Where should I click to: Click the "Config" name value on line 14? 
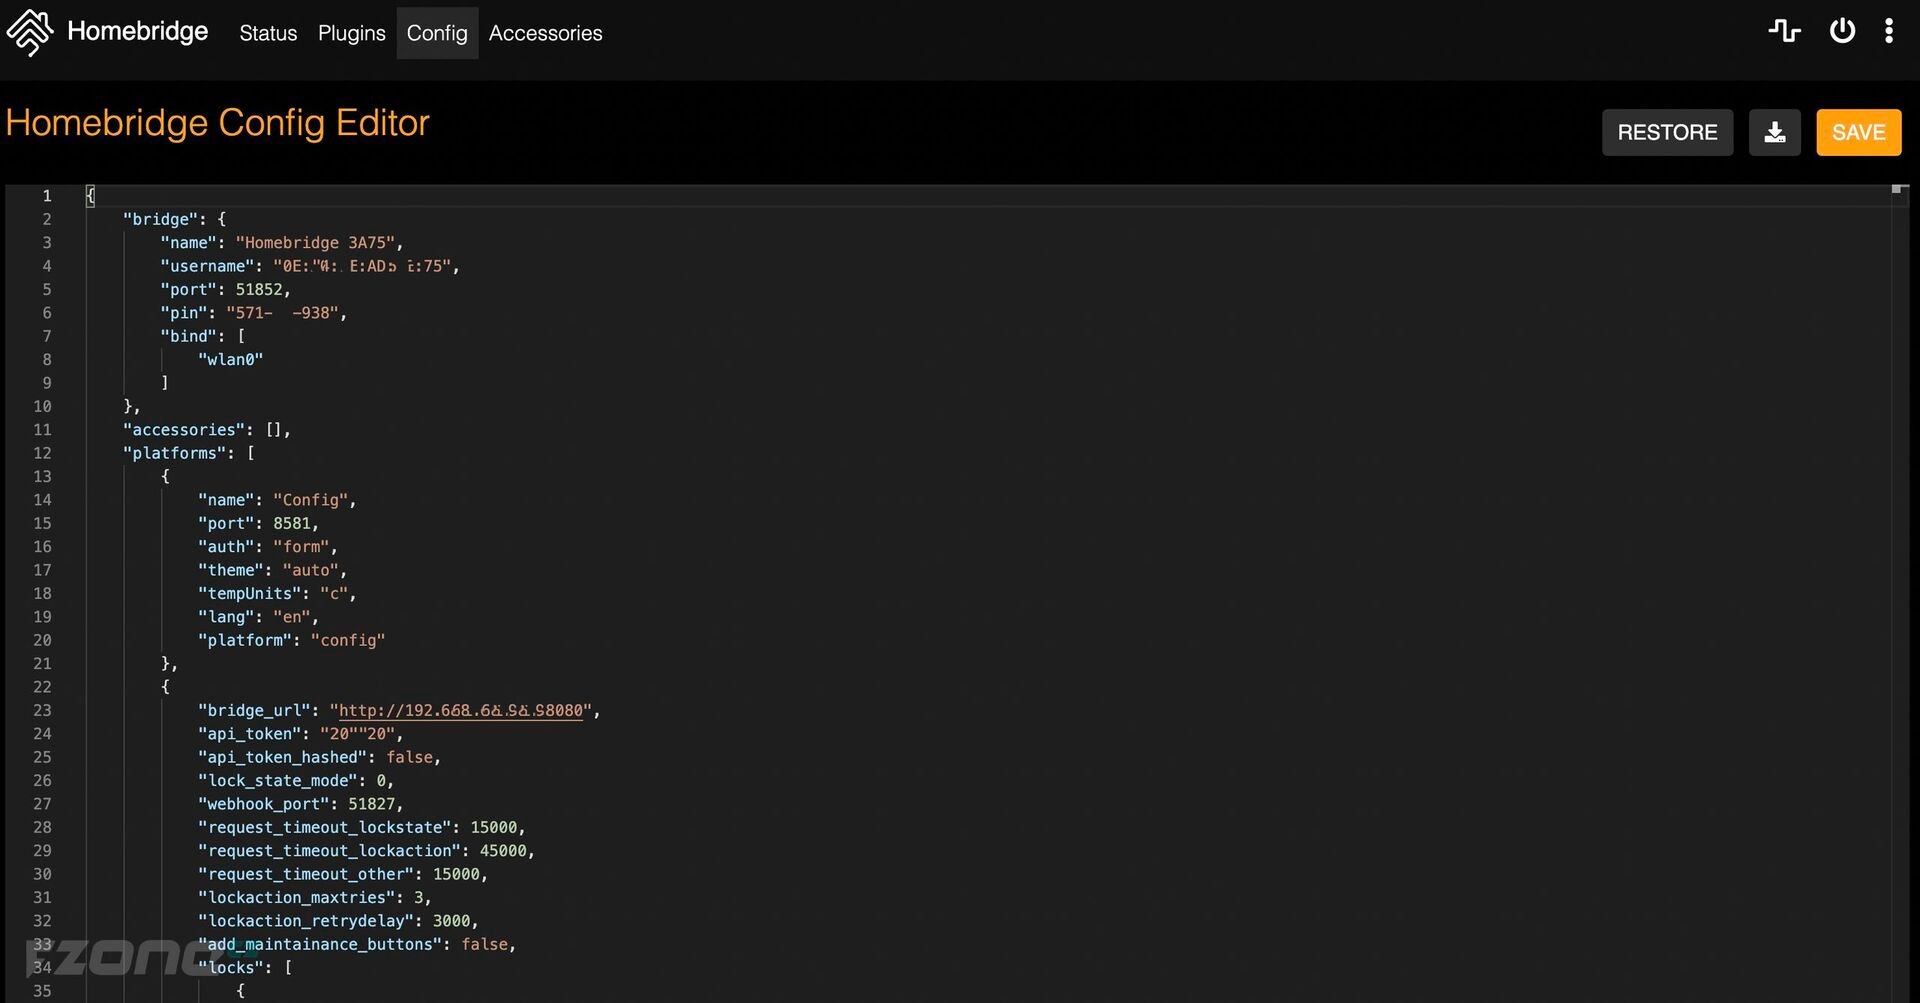pos(311,500)
